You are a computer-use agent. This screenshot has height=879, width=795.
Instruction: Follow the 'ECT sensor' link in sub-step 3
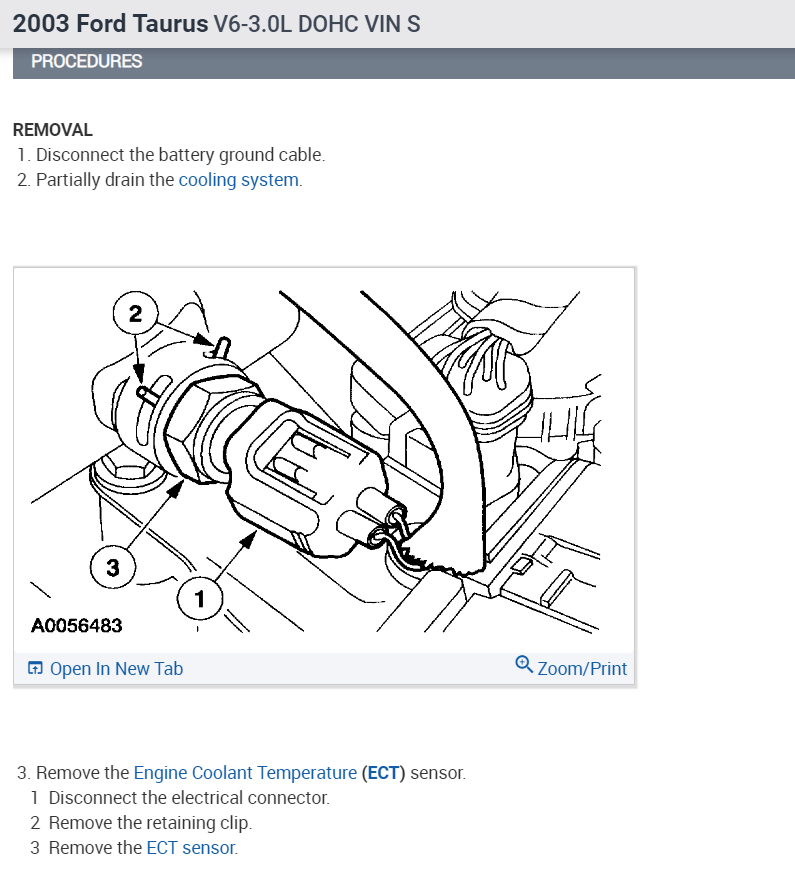click(191, 848)
